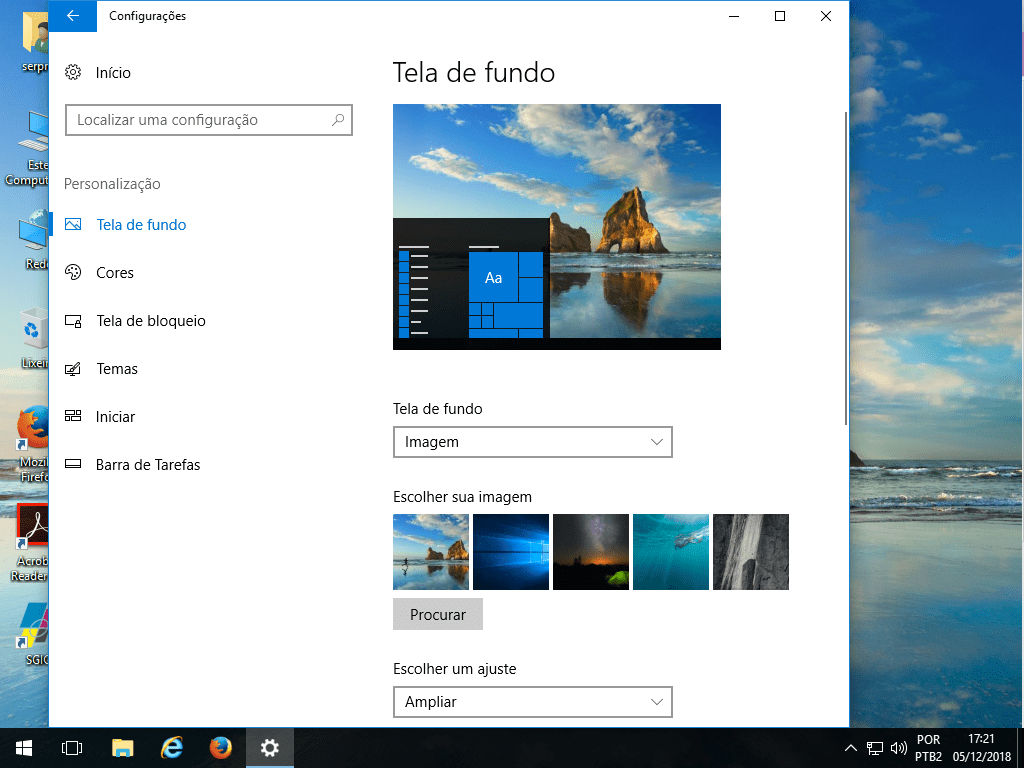Click the Localizar uma configuração field
Screen dimensions: 1024x768
coord(200,120)
